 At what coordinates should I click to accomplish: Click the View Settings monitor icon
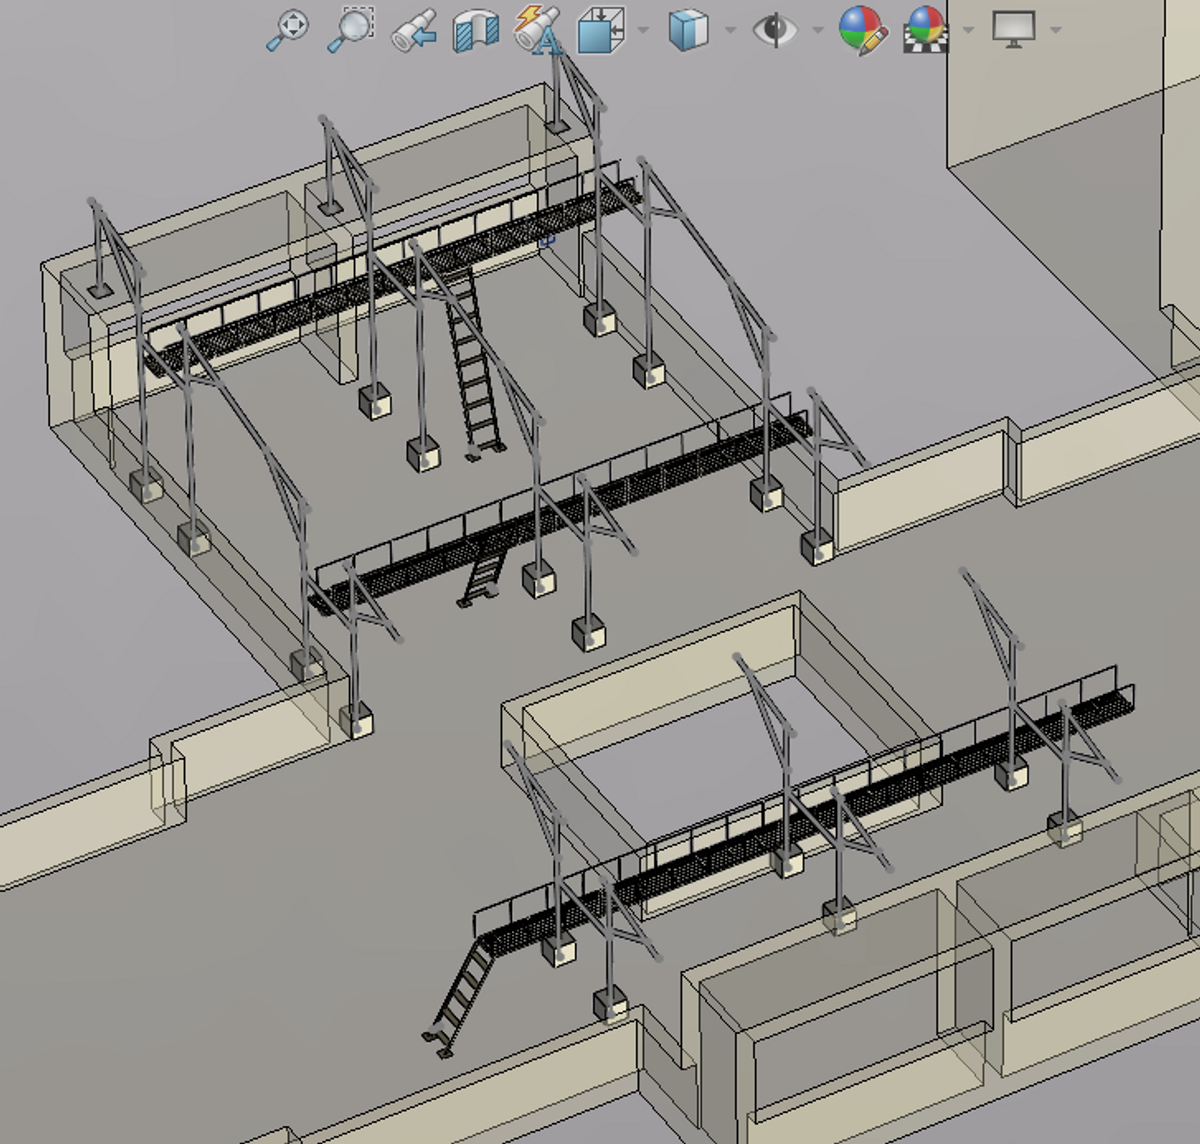1014,29
